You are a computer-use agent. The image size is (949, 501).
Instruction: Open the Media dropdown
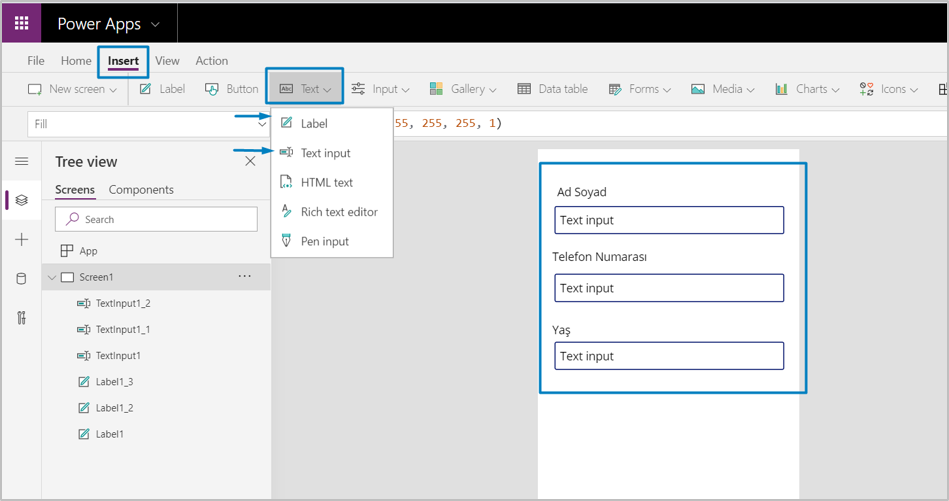723,89
